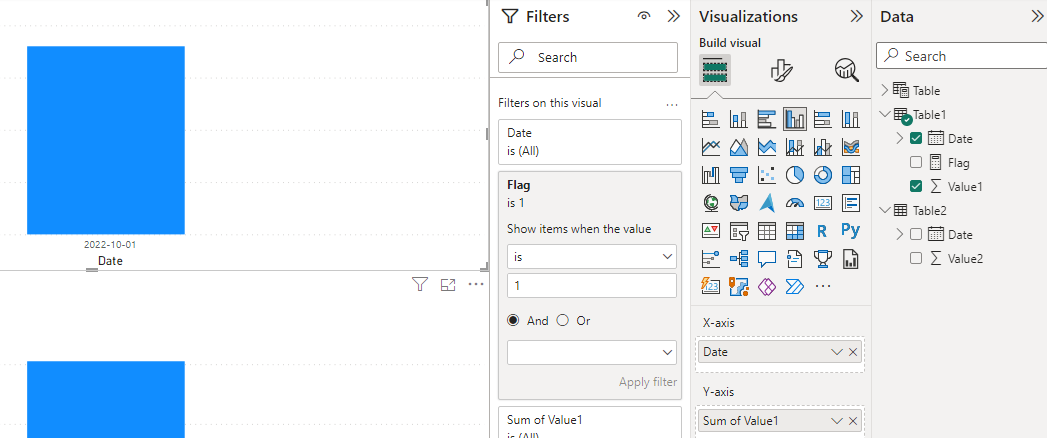Screen dimensions: 1047x438
Task: Choose the Multi-row card visual
Action: coord(851,202)
